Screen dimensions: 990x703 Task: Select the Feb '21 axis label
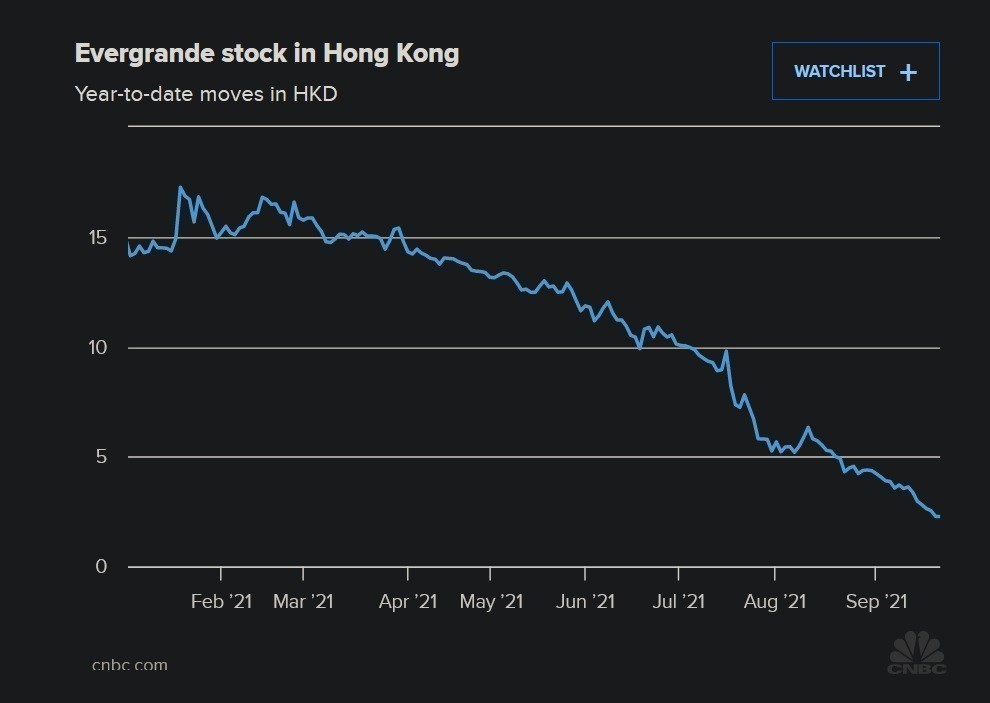[x=220, y=601]
